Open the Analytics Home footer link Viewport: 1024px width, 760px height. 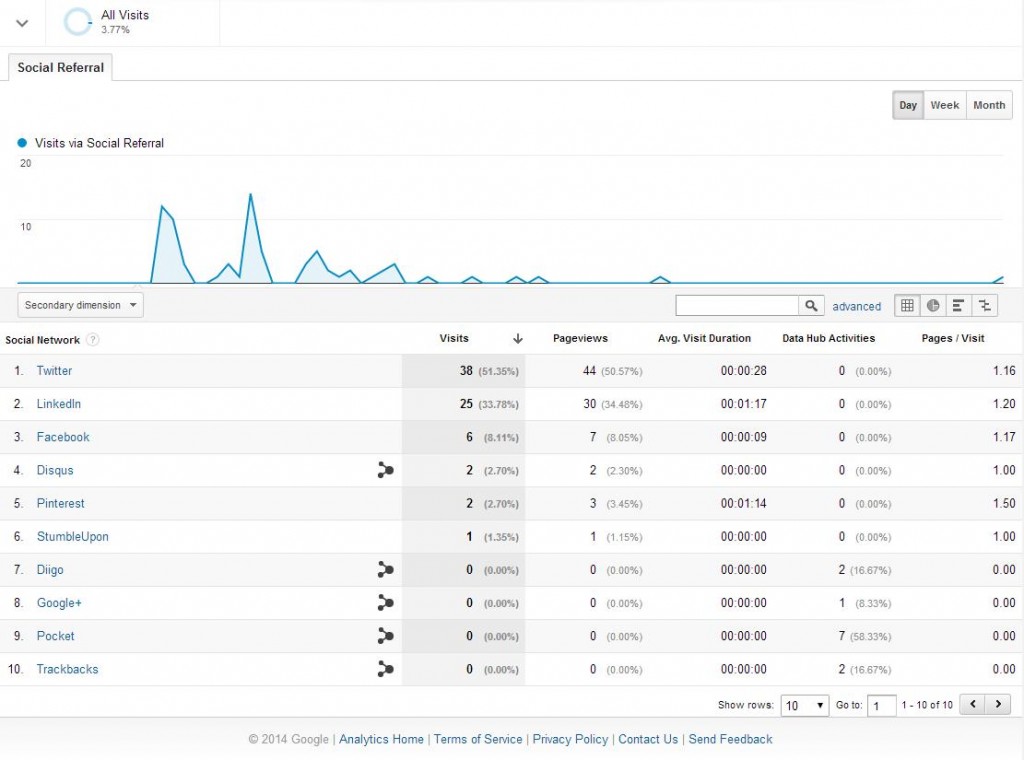coord(381,739)
